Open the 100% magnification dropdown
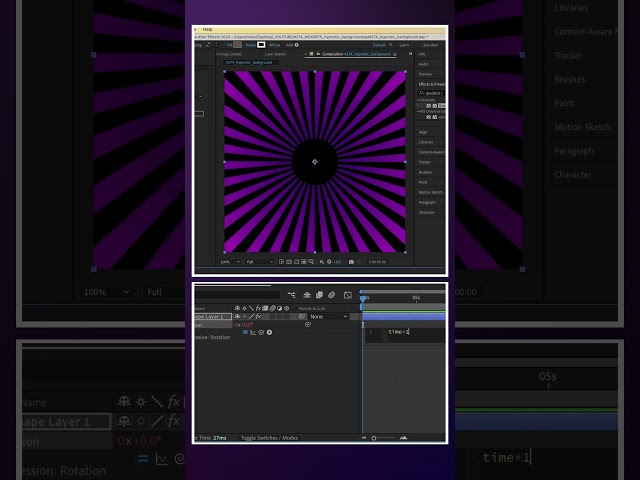 [x=230, y=262]
